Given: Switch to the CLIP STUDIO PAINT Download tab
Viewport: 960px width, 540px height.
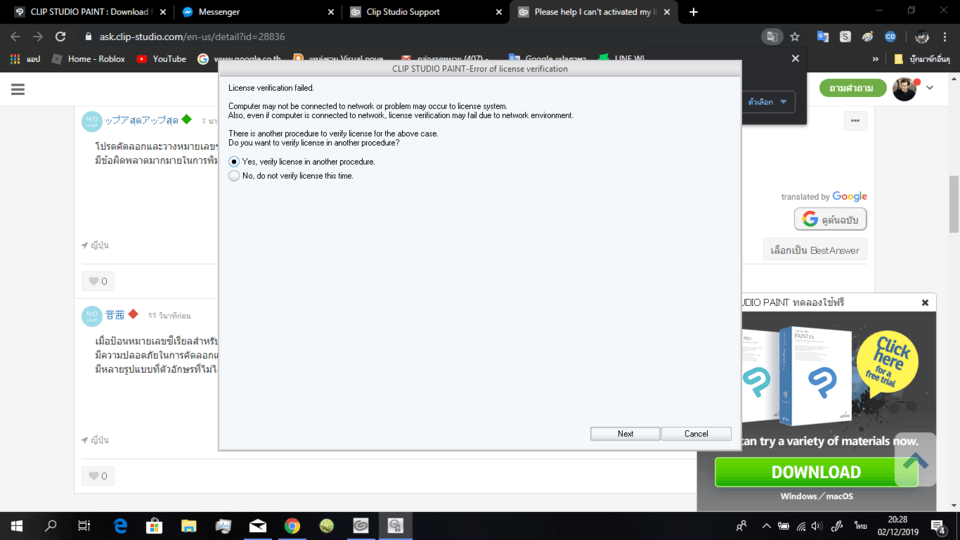Looking at the screenshot, I should click(89, 12).
